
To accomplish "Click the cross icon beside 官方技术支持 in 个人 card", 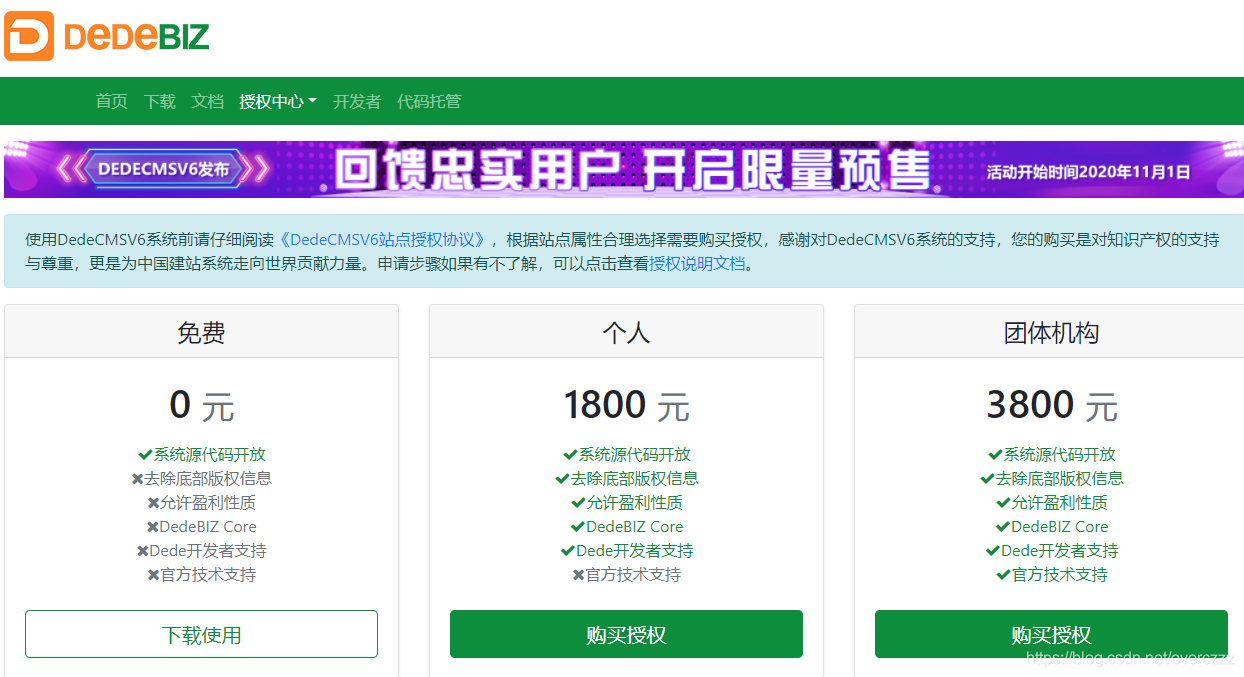I will tap(579, 575).
